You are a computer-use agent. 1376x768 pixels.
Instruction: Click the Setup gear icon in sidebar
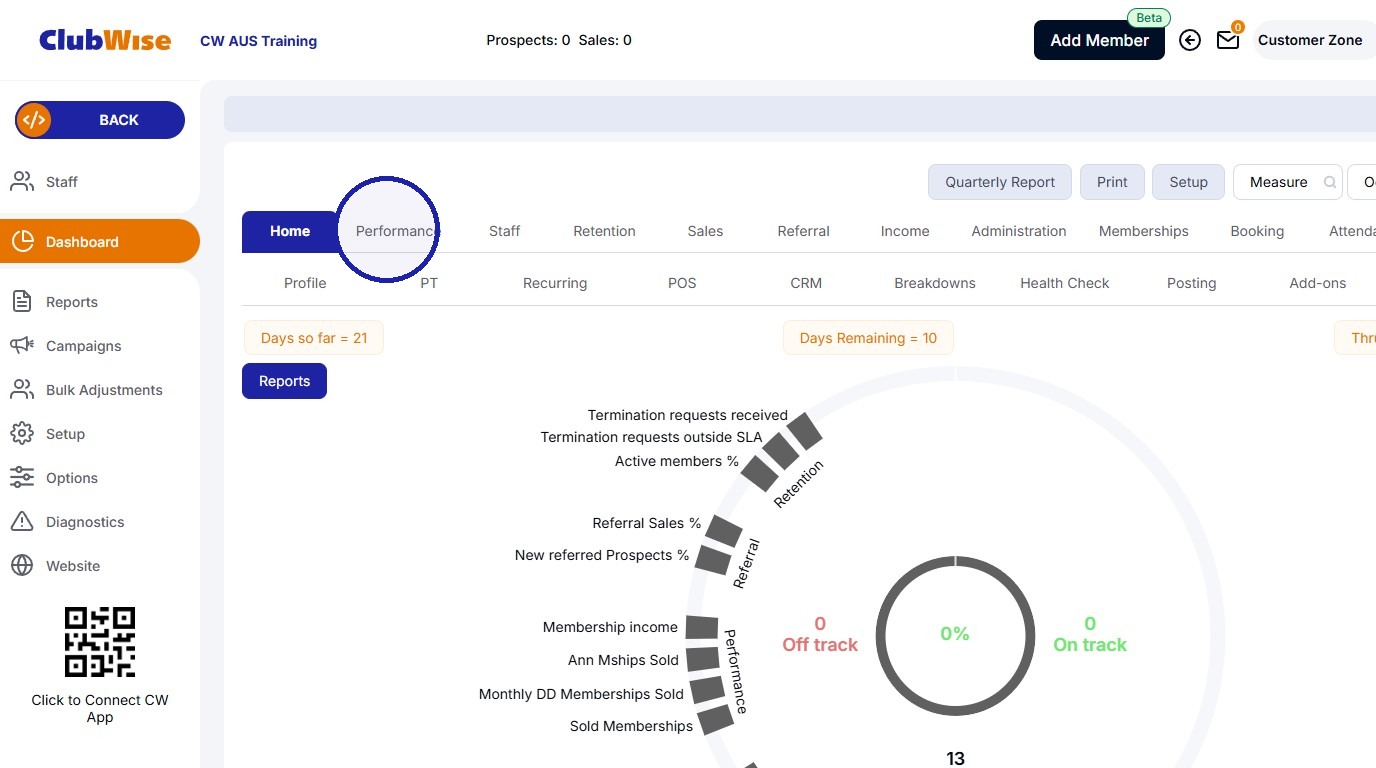(22, 433)
